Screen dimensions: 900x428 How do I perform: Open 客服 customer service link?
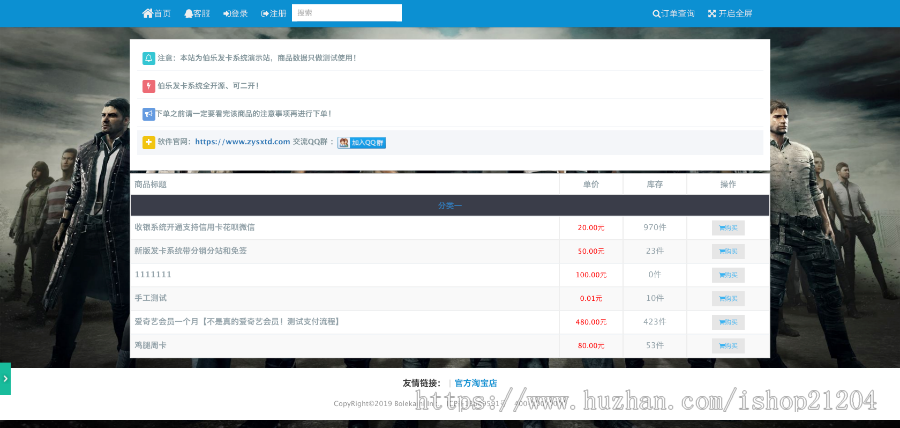point(197,13)
